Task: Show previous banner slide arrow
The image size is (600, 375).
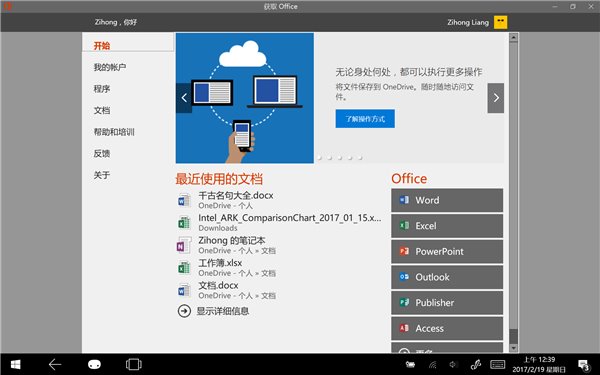Action: coord(184,98)
